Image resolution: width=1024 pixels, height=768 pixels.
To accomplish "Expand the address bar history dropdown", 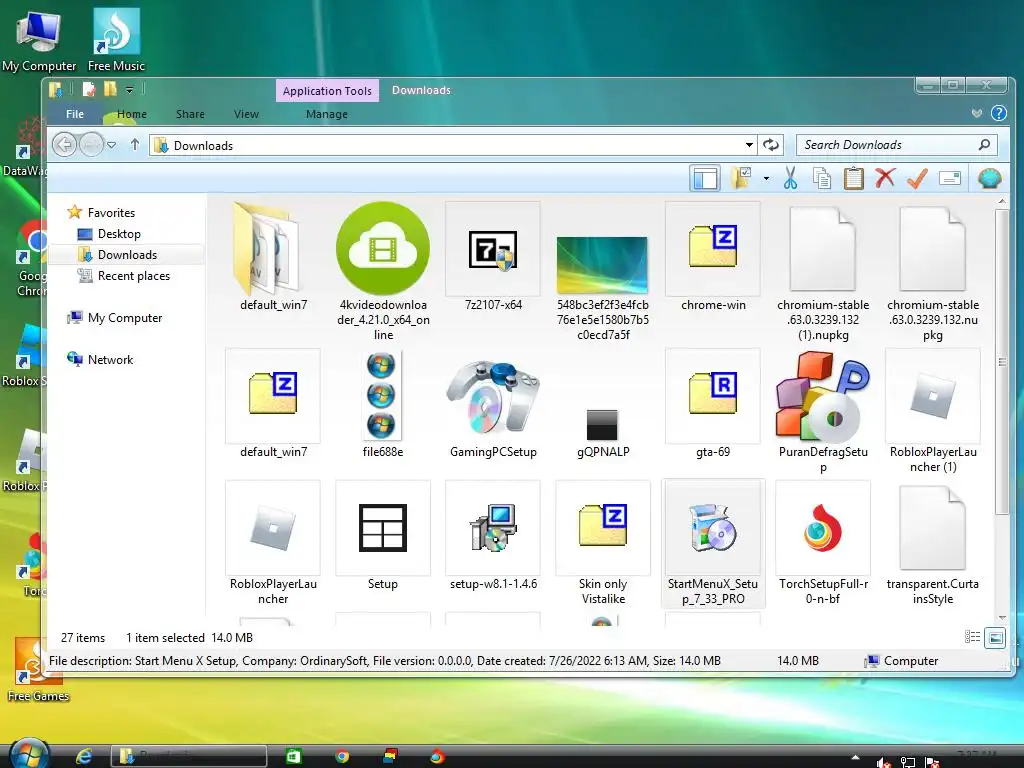I will click(749, 145).
